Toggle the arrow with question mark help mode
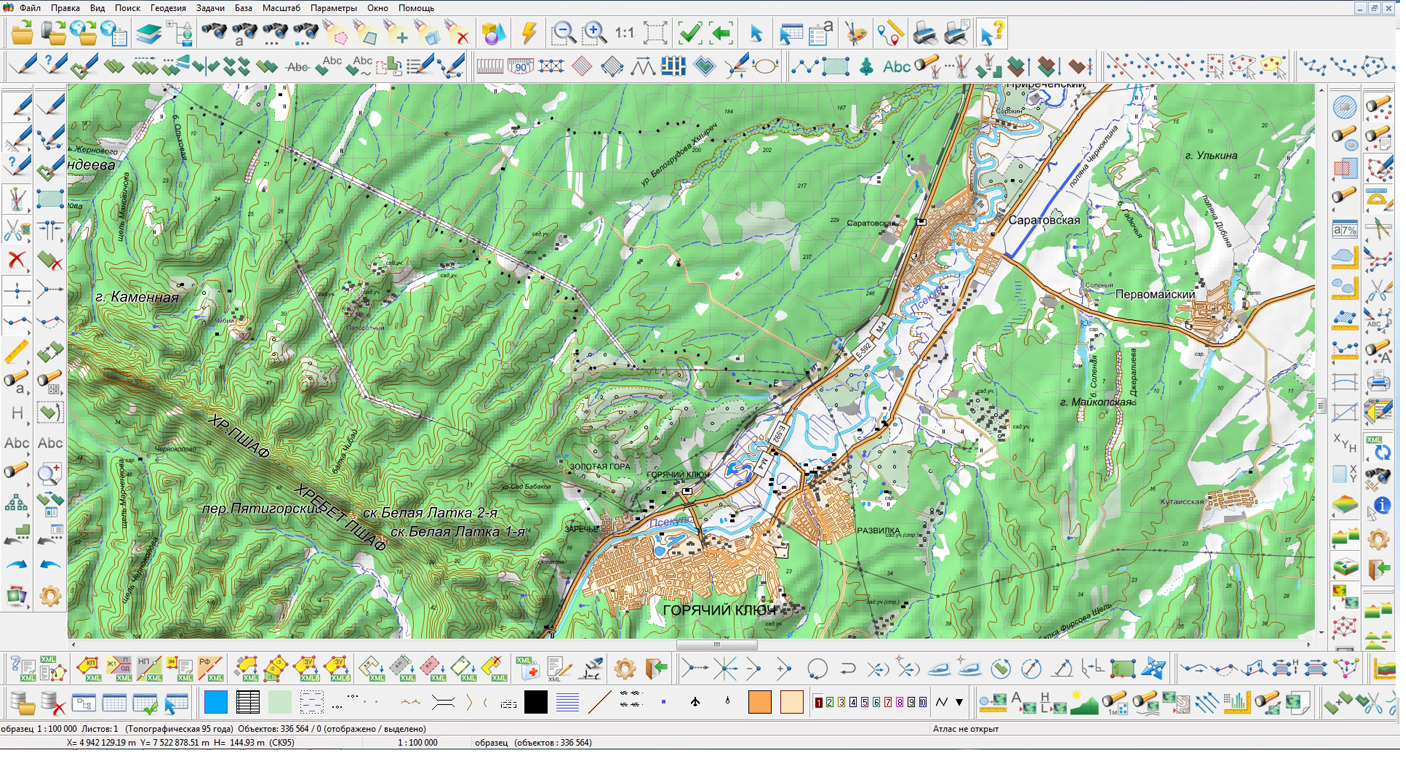1406x757 pixels. pos(990,33)
